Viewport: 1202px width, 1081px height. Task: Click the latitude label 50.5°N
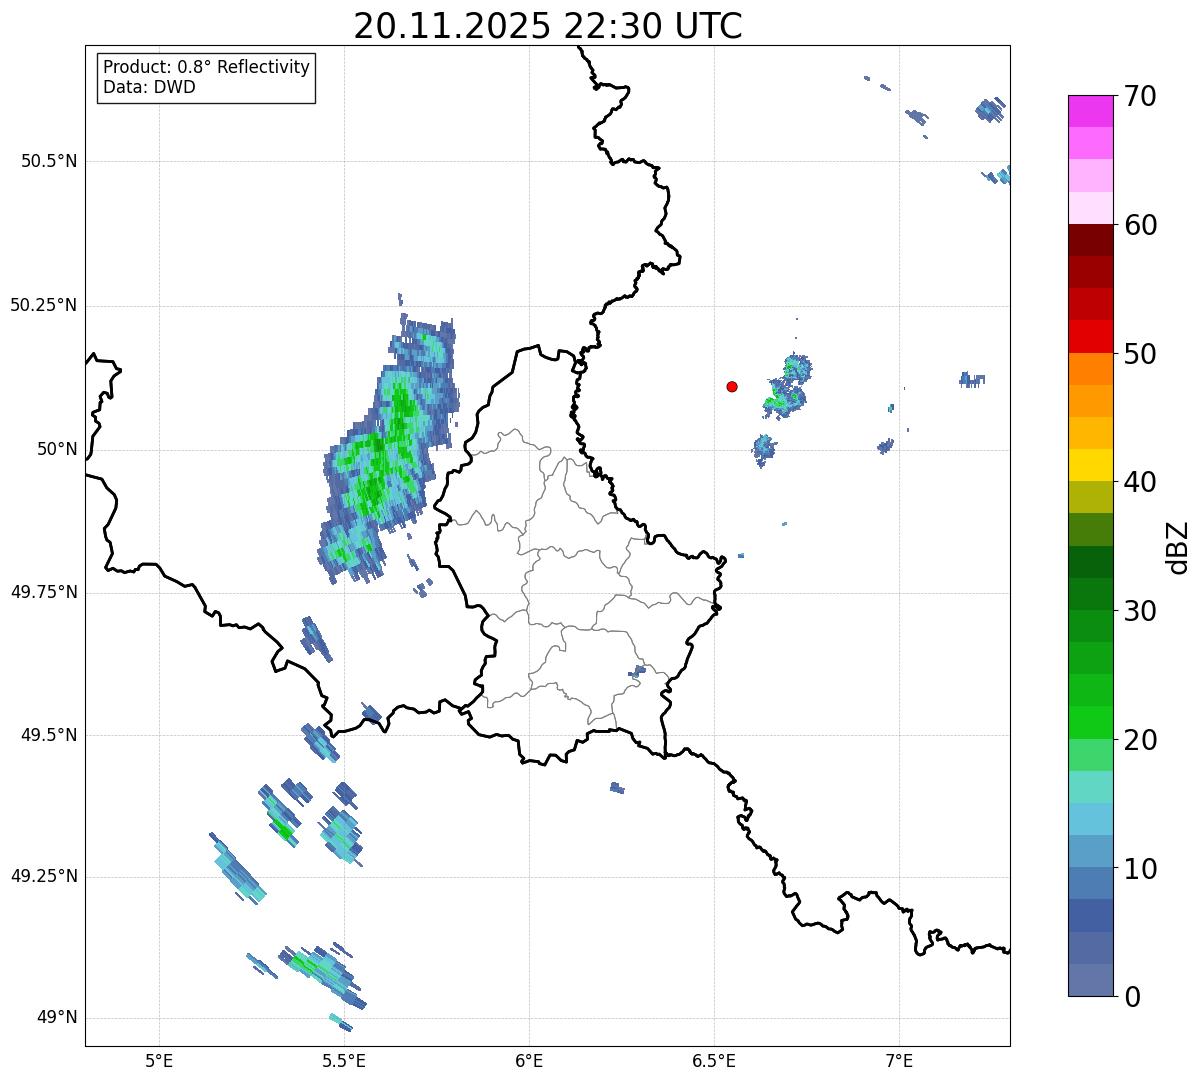coord(49,161)
